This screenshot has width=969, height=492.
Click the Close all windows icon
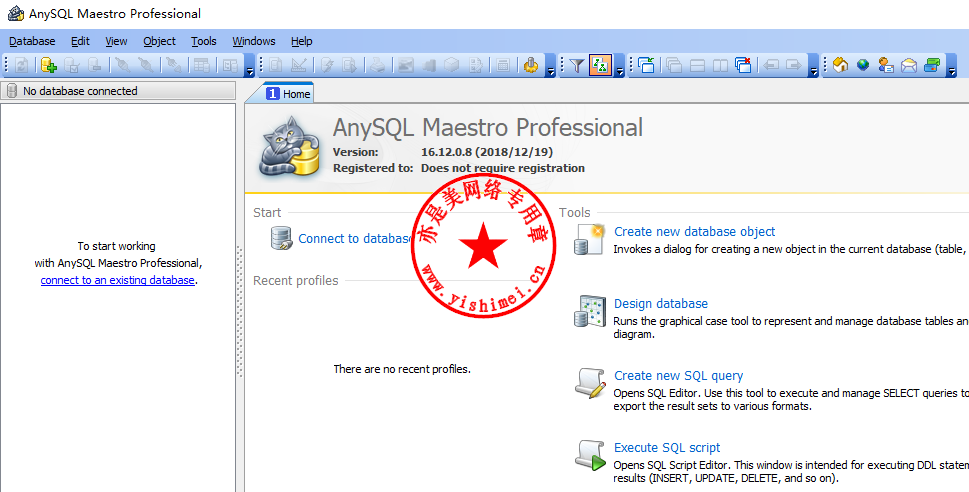click(x=743, y=65)
